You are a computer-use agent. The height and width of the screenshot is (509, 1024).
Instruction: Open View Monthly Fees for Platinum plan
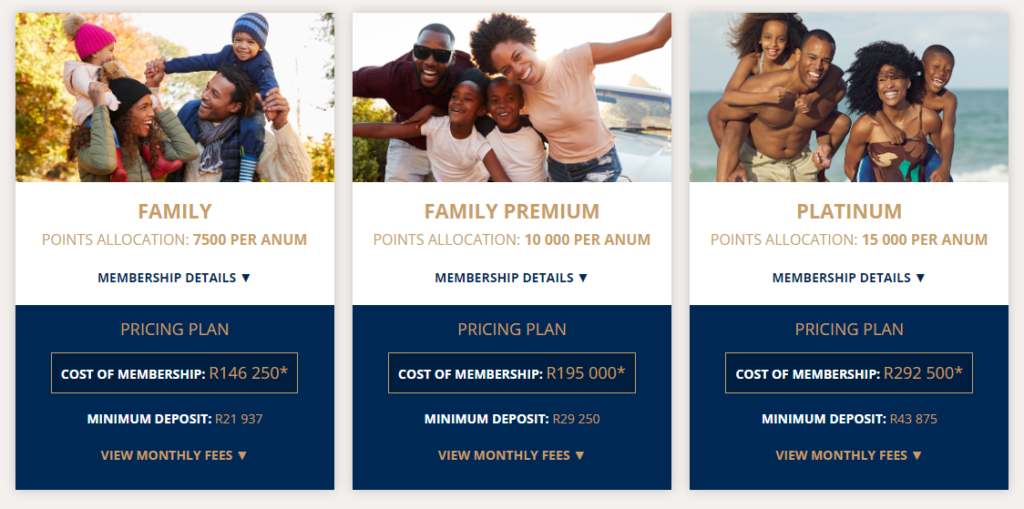(x=849, y=455)
